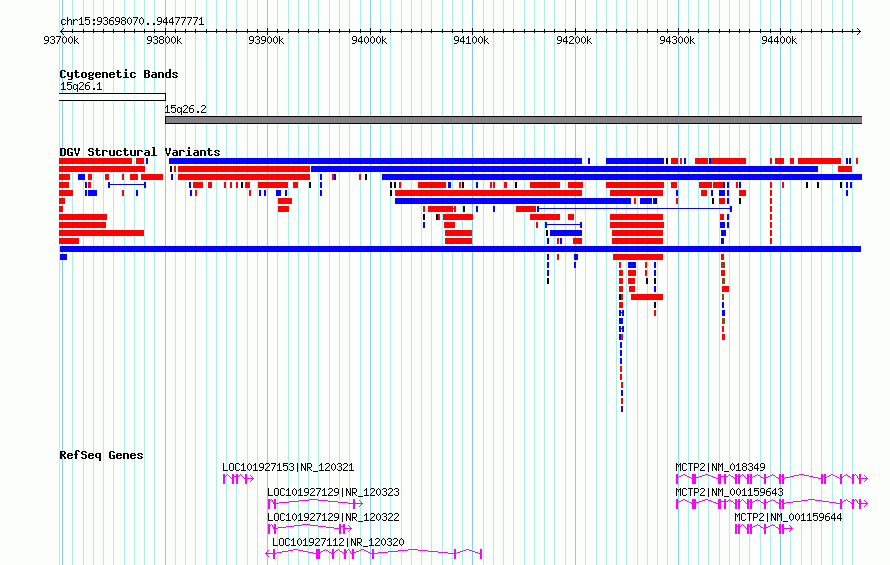
Task: Select the 94300k ruler tick label
Action: point(677,40)
